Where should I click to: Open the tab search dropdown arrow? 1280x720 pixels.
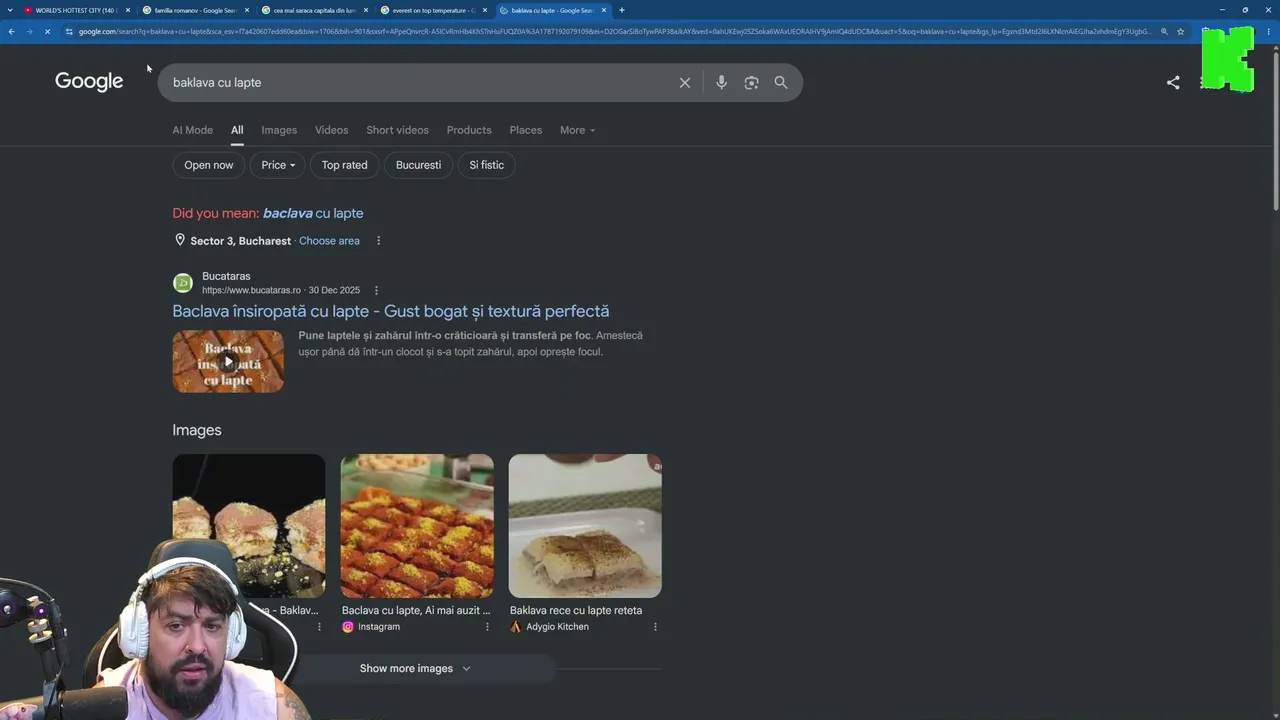(10, 10)
